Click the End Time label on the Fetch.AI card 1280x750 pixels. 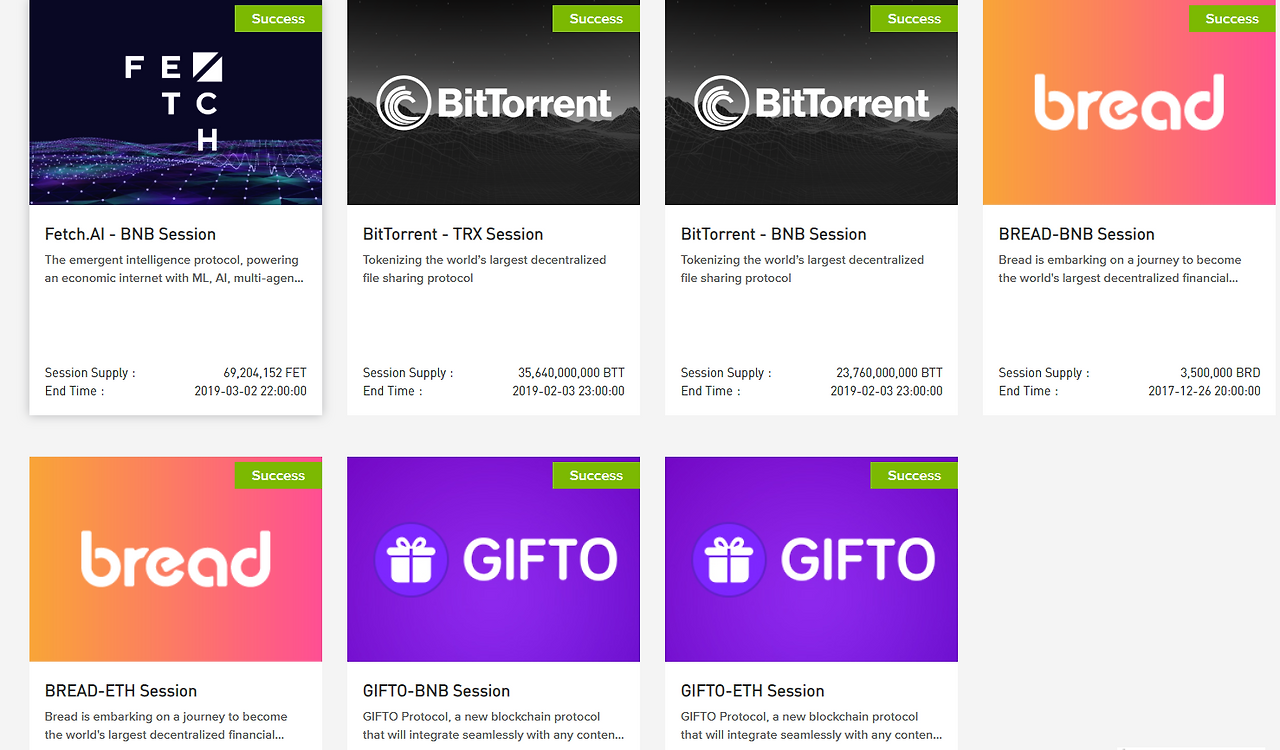click(x=75, y=391)
